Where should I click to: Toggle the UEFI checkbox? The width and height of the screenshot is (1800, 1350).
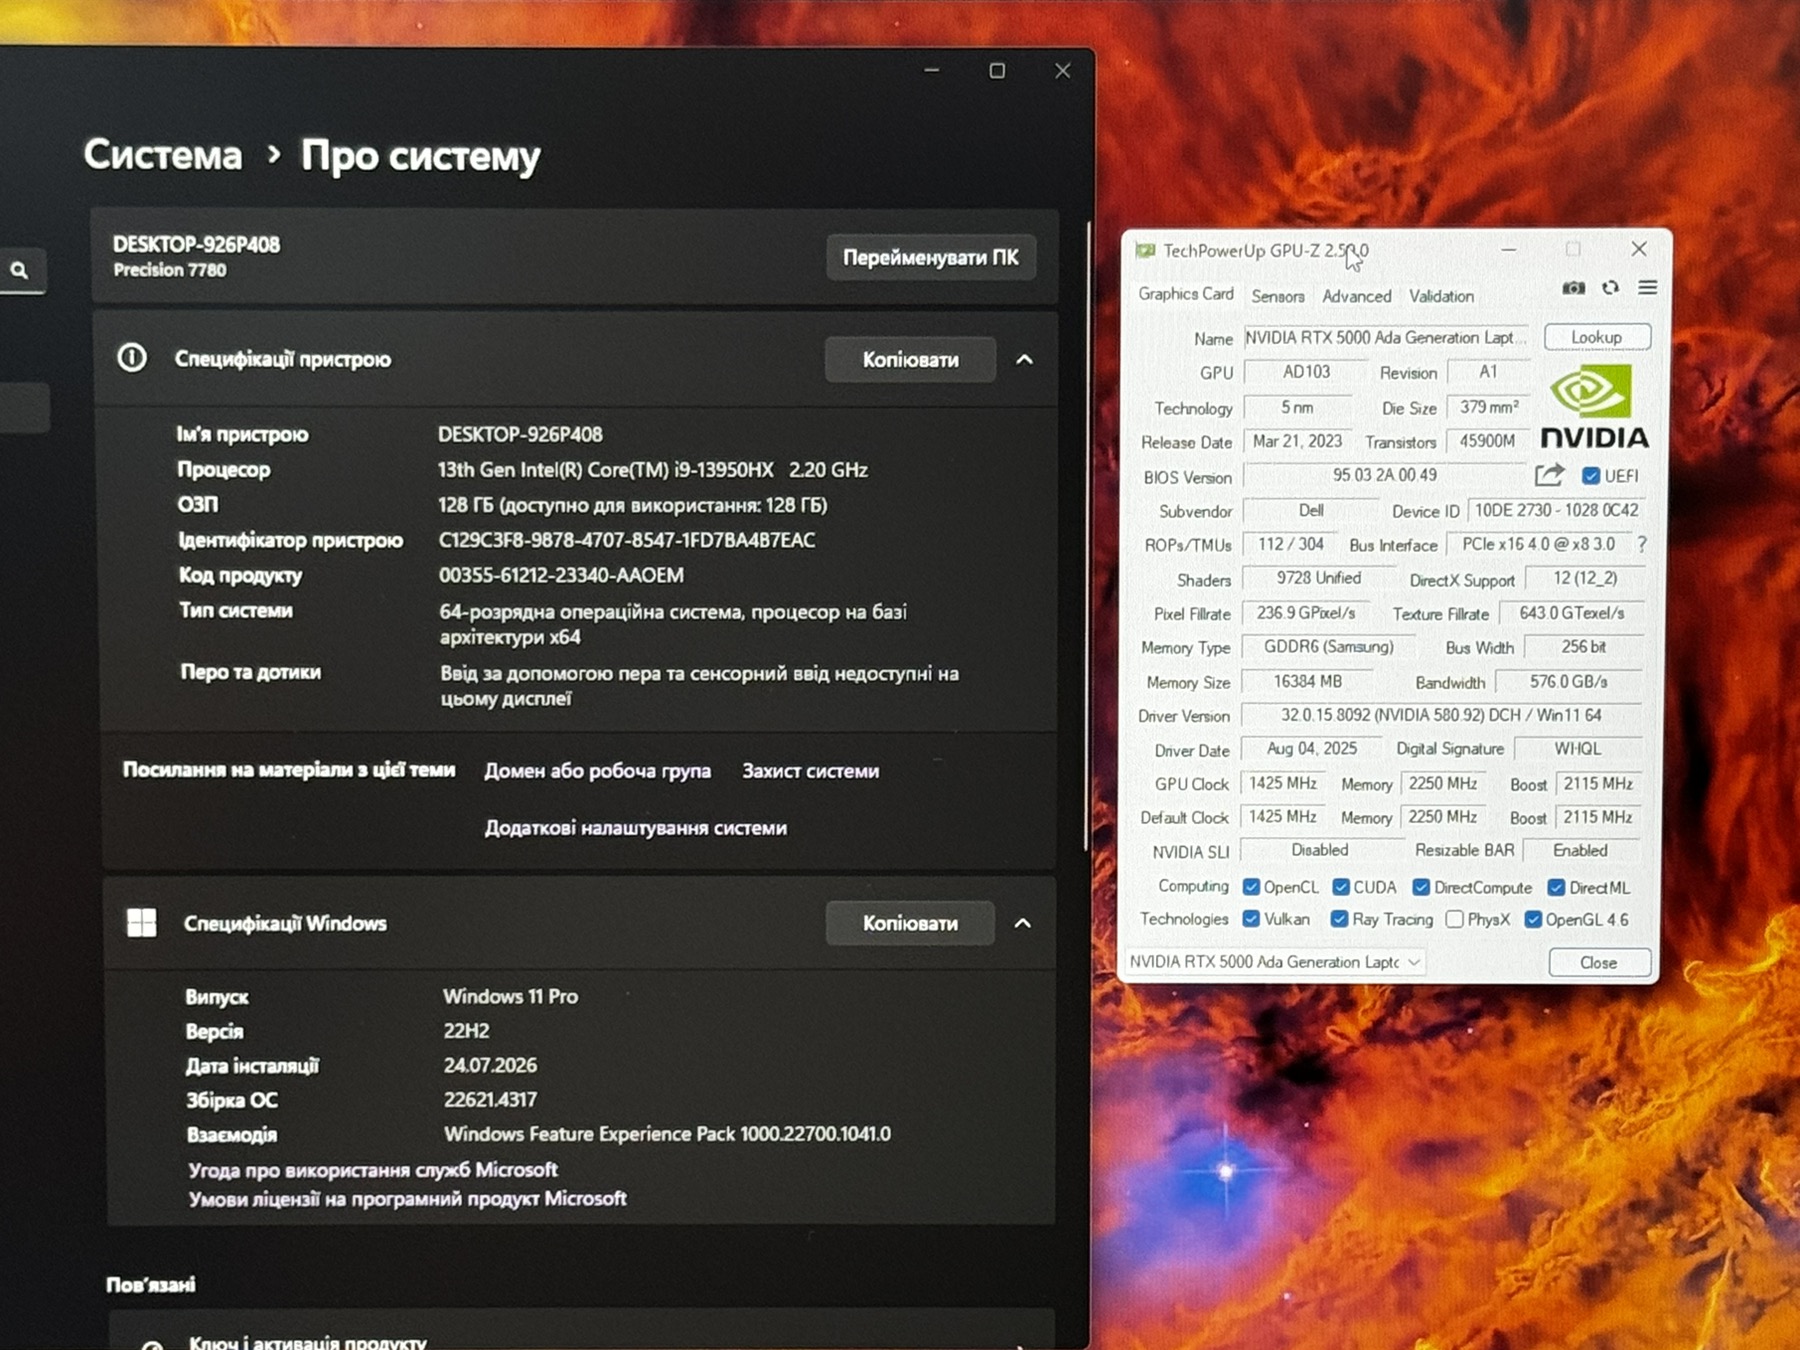coord(1590,476)
